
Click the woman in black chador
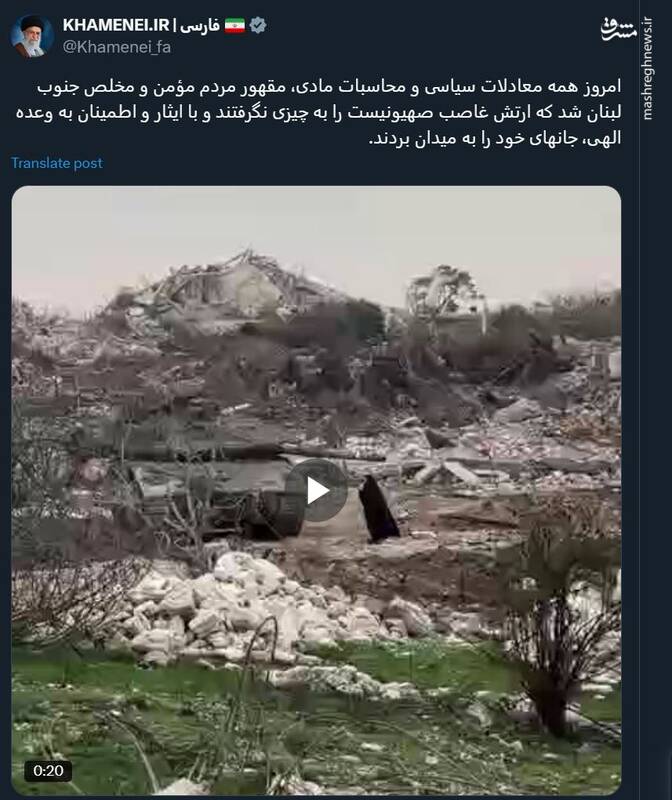tap(378, 509)
